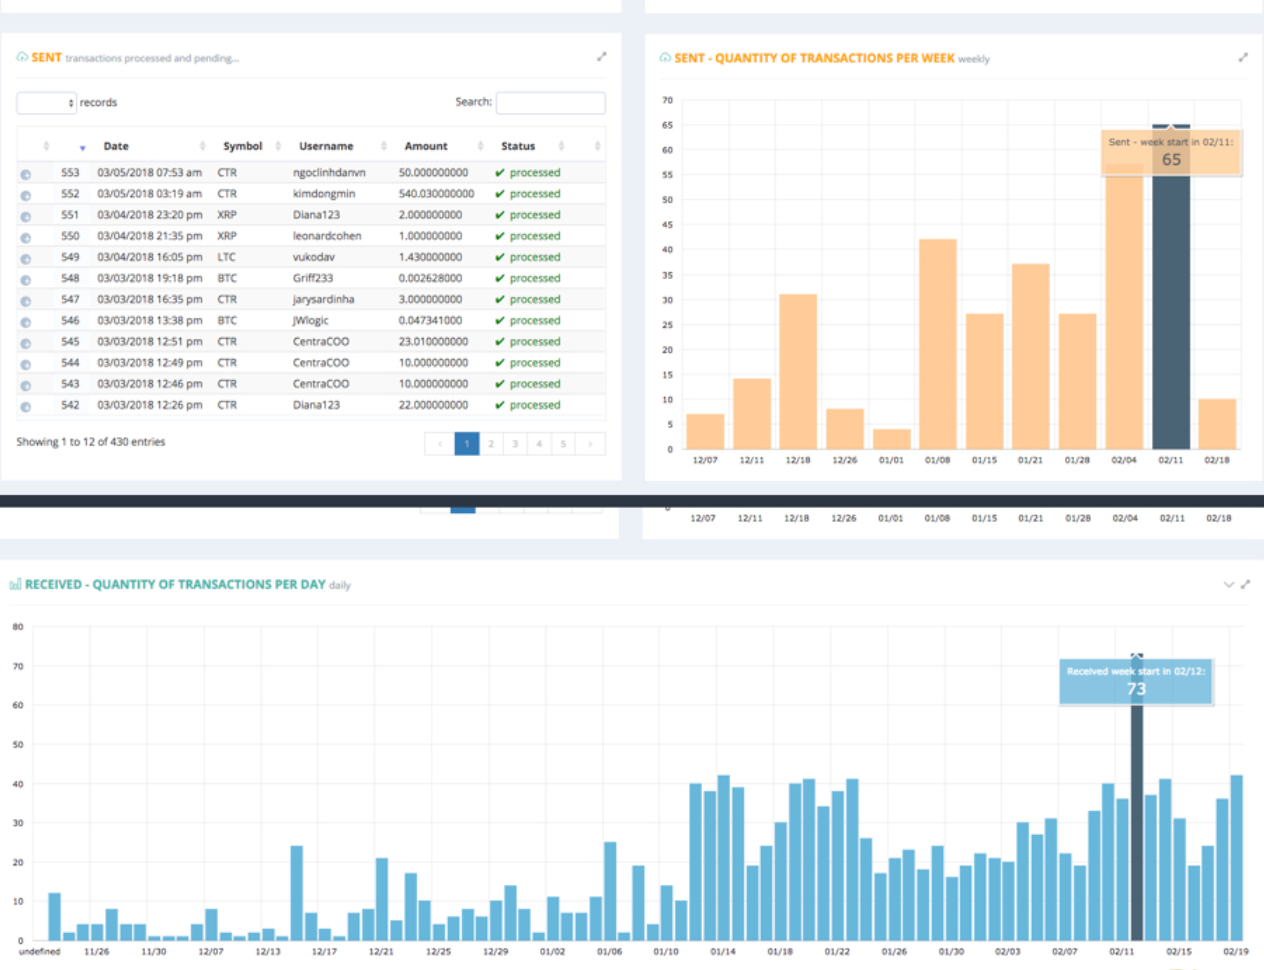Viewport: 1264px width, 970px height.
Task: Expand the SENT transactions table panel
Action: (601, 57)
